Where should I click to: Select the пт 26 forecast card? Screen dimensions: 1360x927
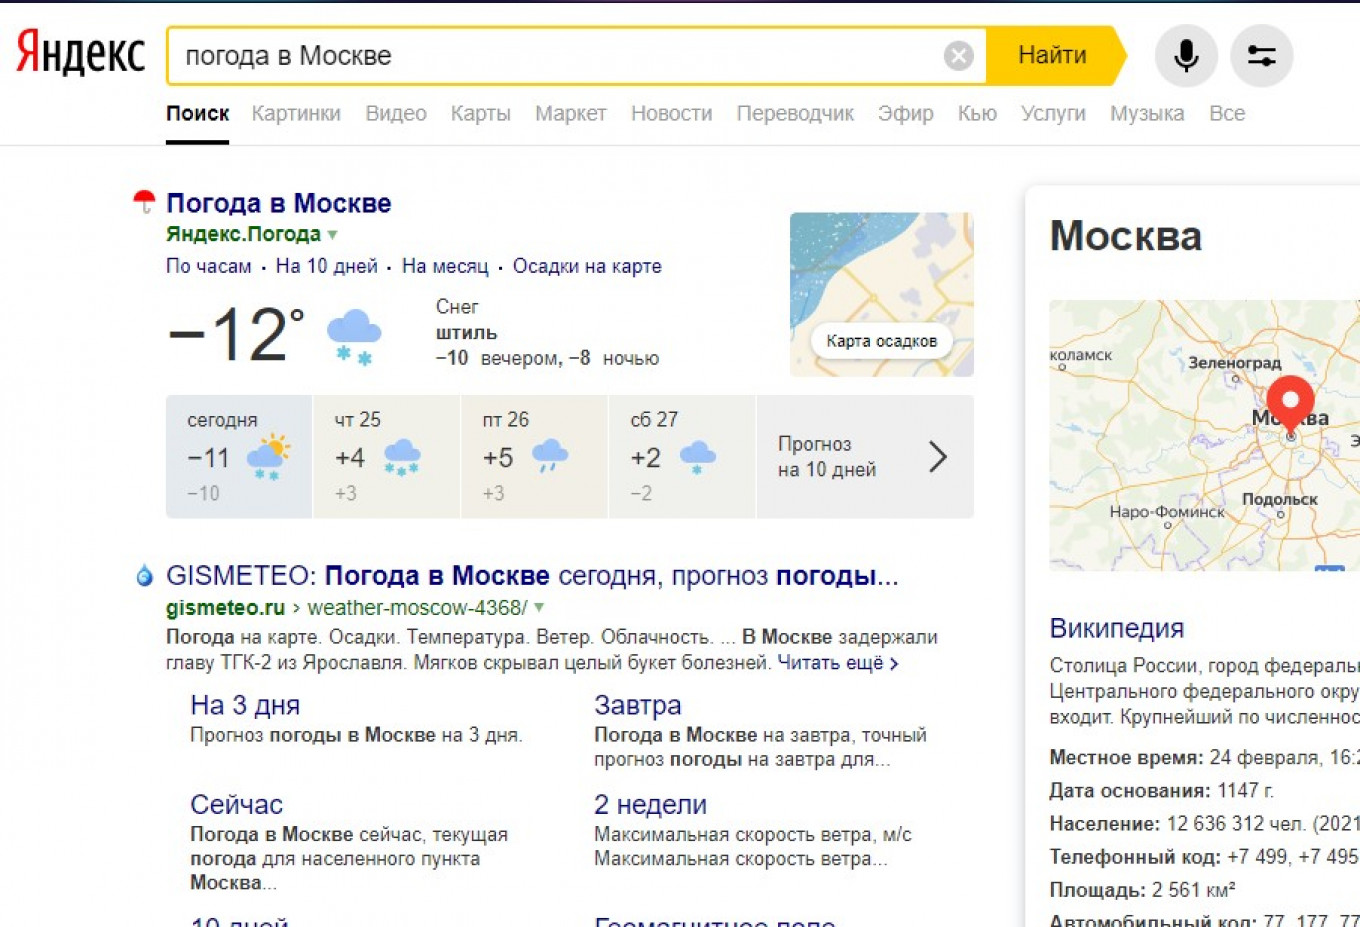[x=534, y=456]
